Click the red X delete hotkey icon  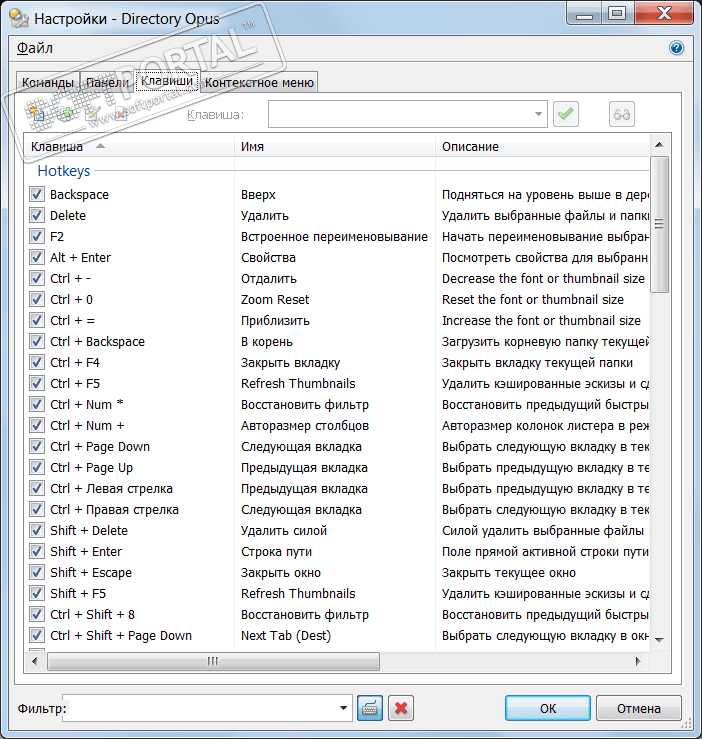click(x=121, y=114)
